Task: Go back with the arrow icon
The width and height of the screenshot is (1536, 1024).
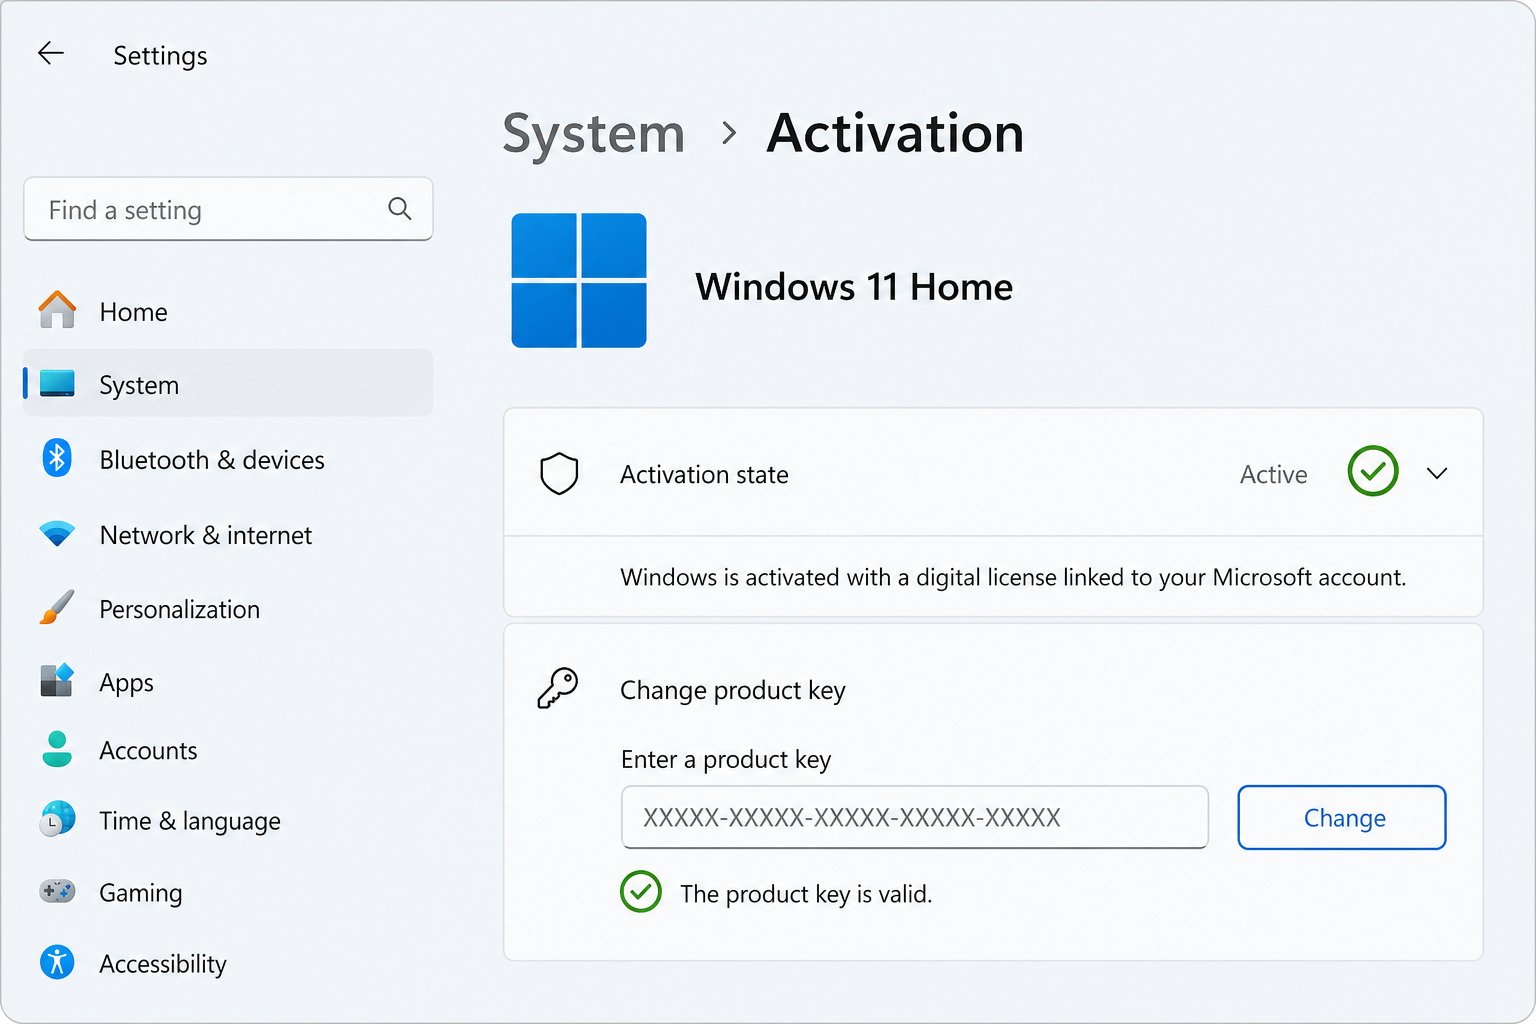Action: (x=51, y=54)
